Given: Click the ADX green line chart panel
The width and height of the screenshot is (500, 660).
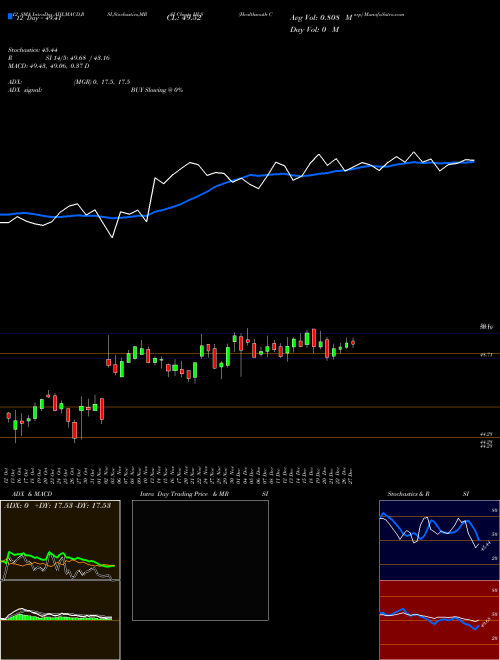Looking at the screenshot, I should tap(60, 540).
